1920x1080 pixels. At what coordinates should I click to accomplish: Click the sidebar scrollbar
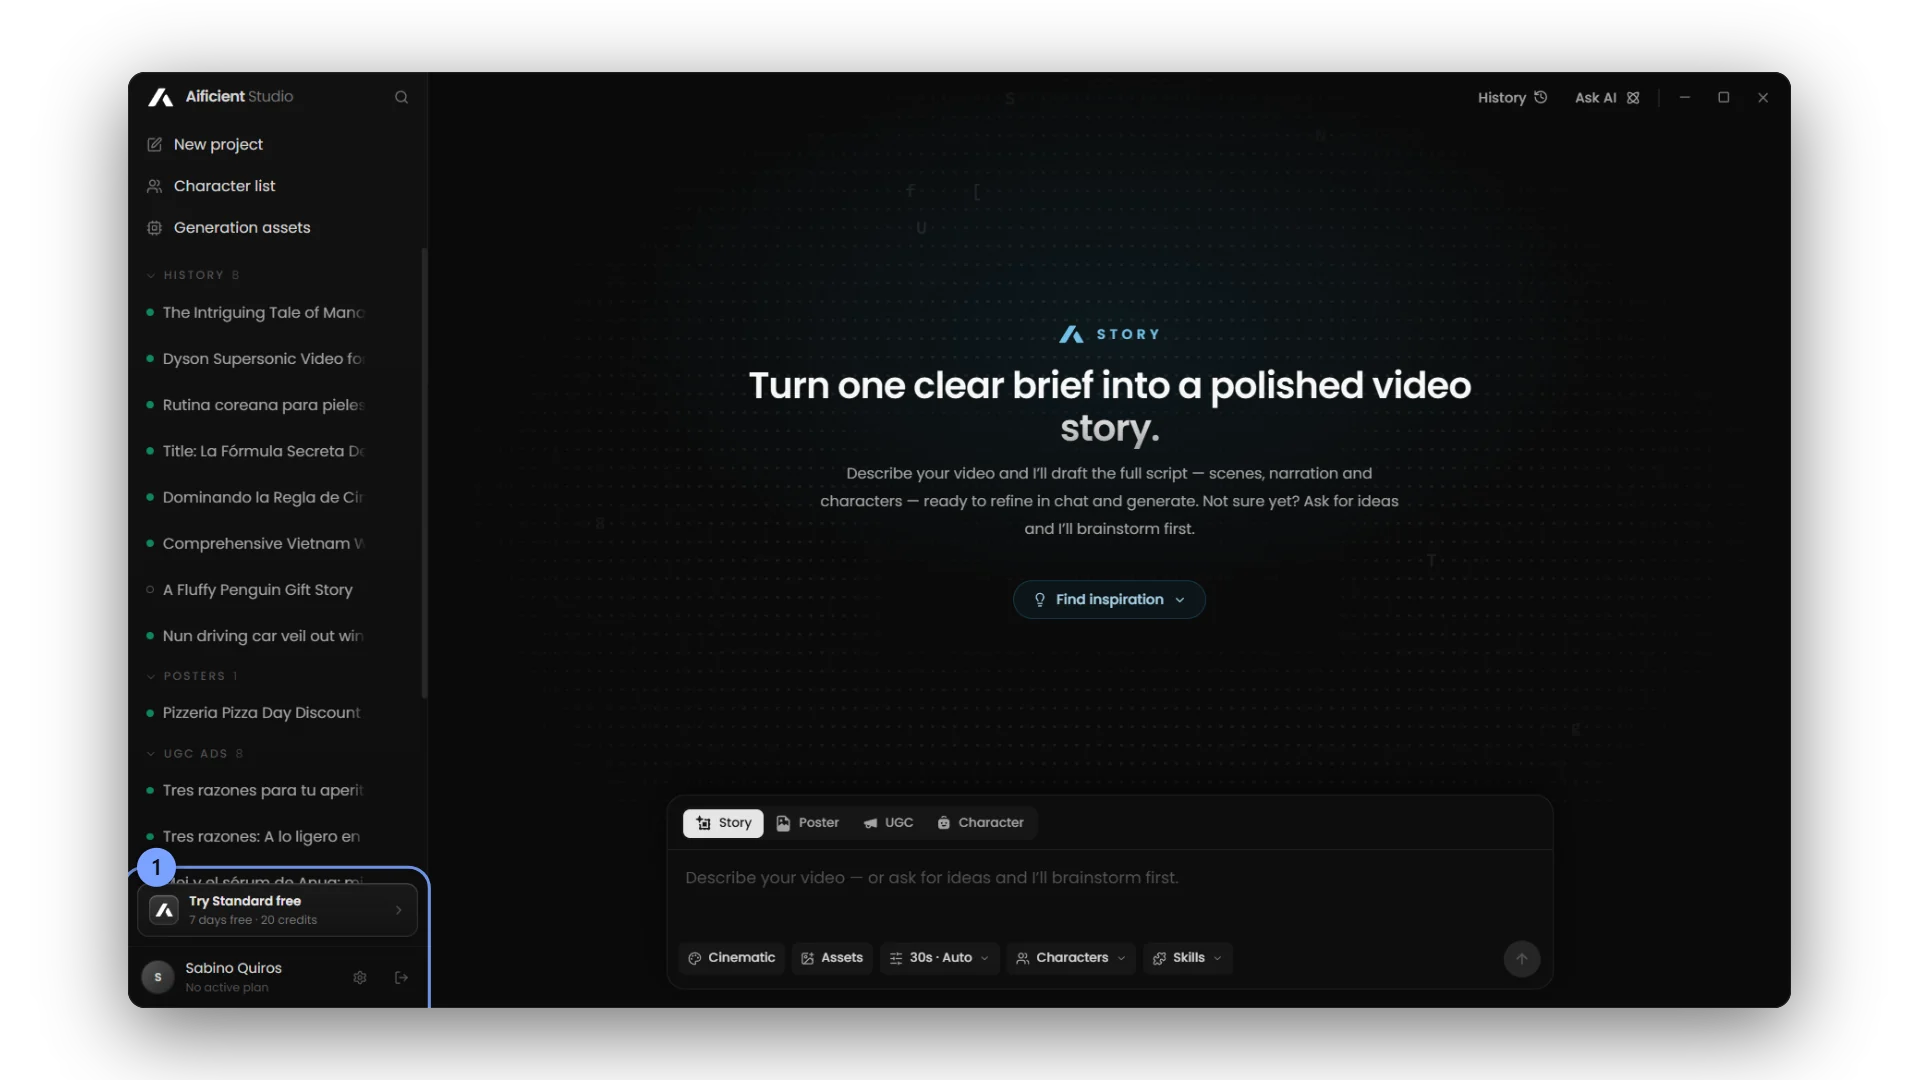click(424, 472)
